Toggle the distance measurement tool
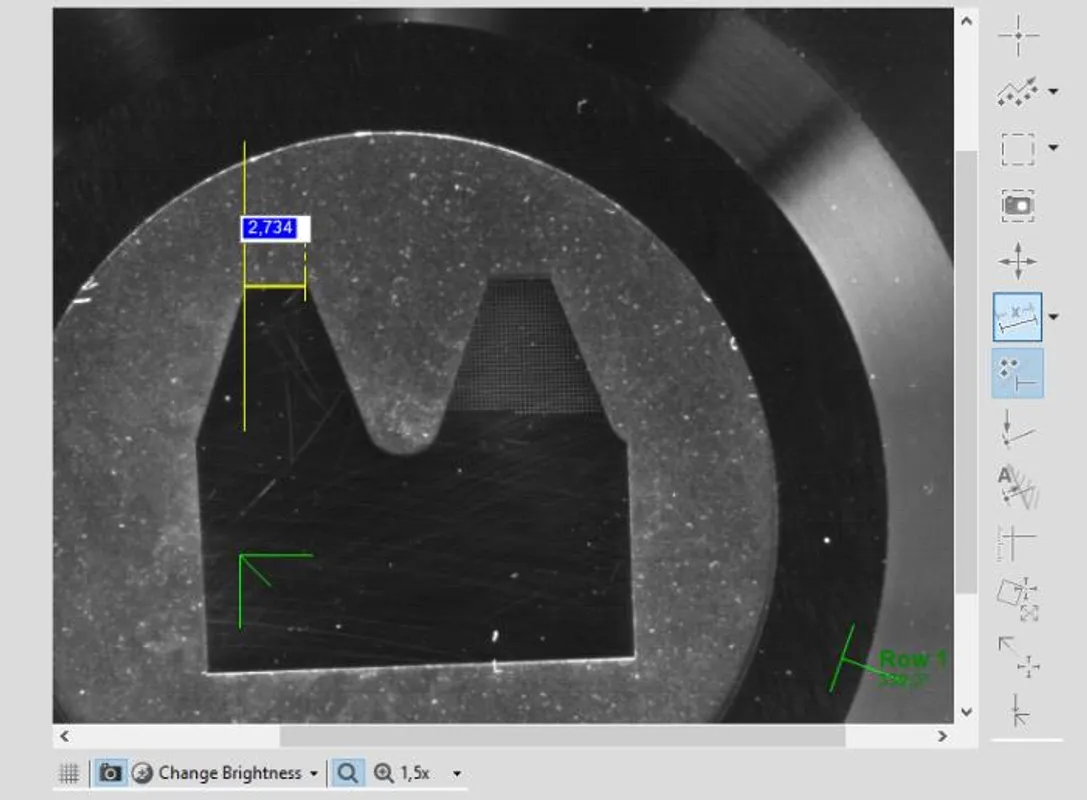Viewport: 1087px width, 800px height. [1017, 317]
